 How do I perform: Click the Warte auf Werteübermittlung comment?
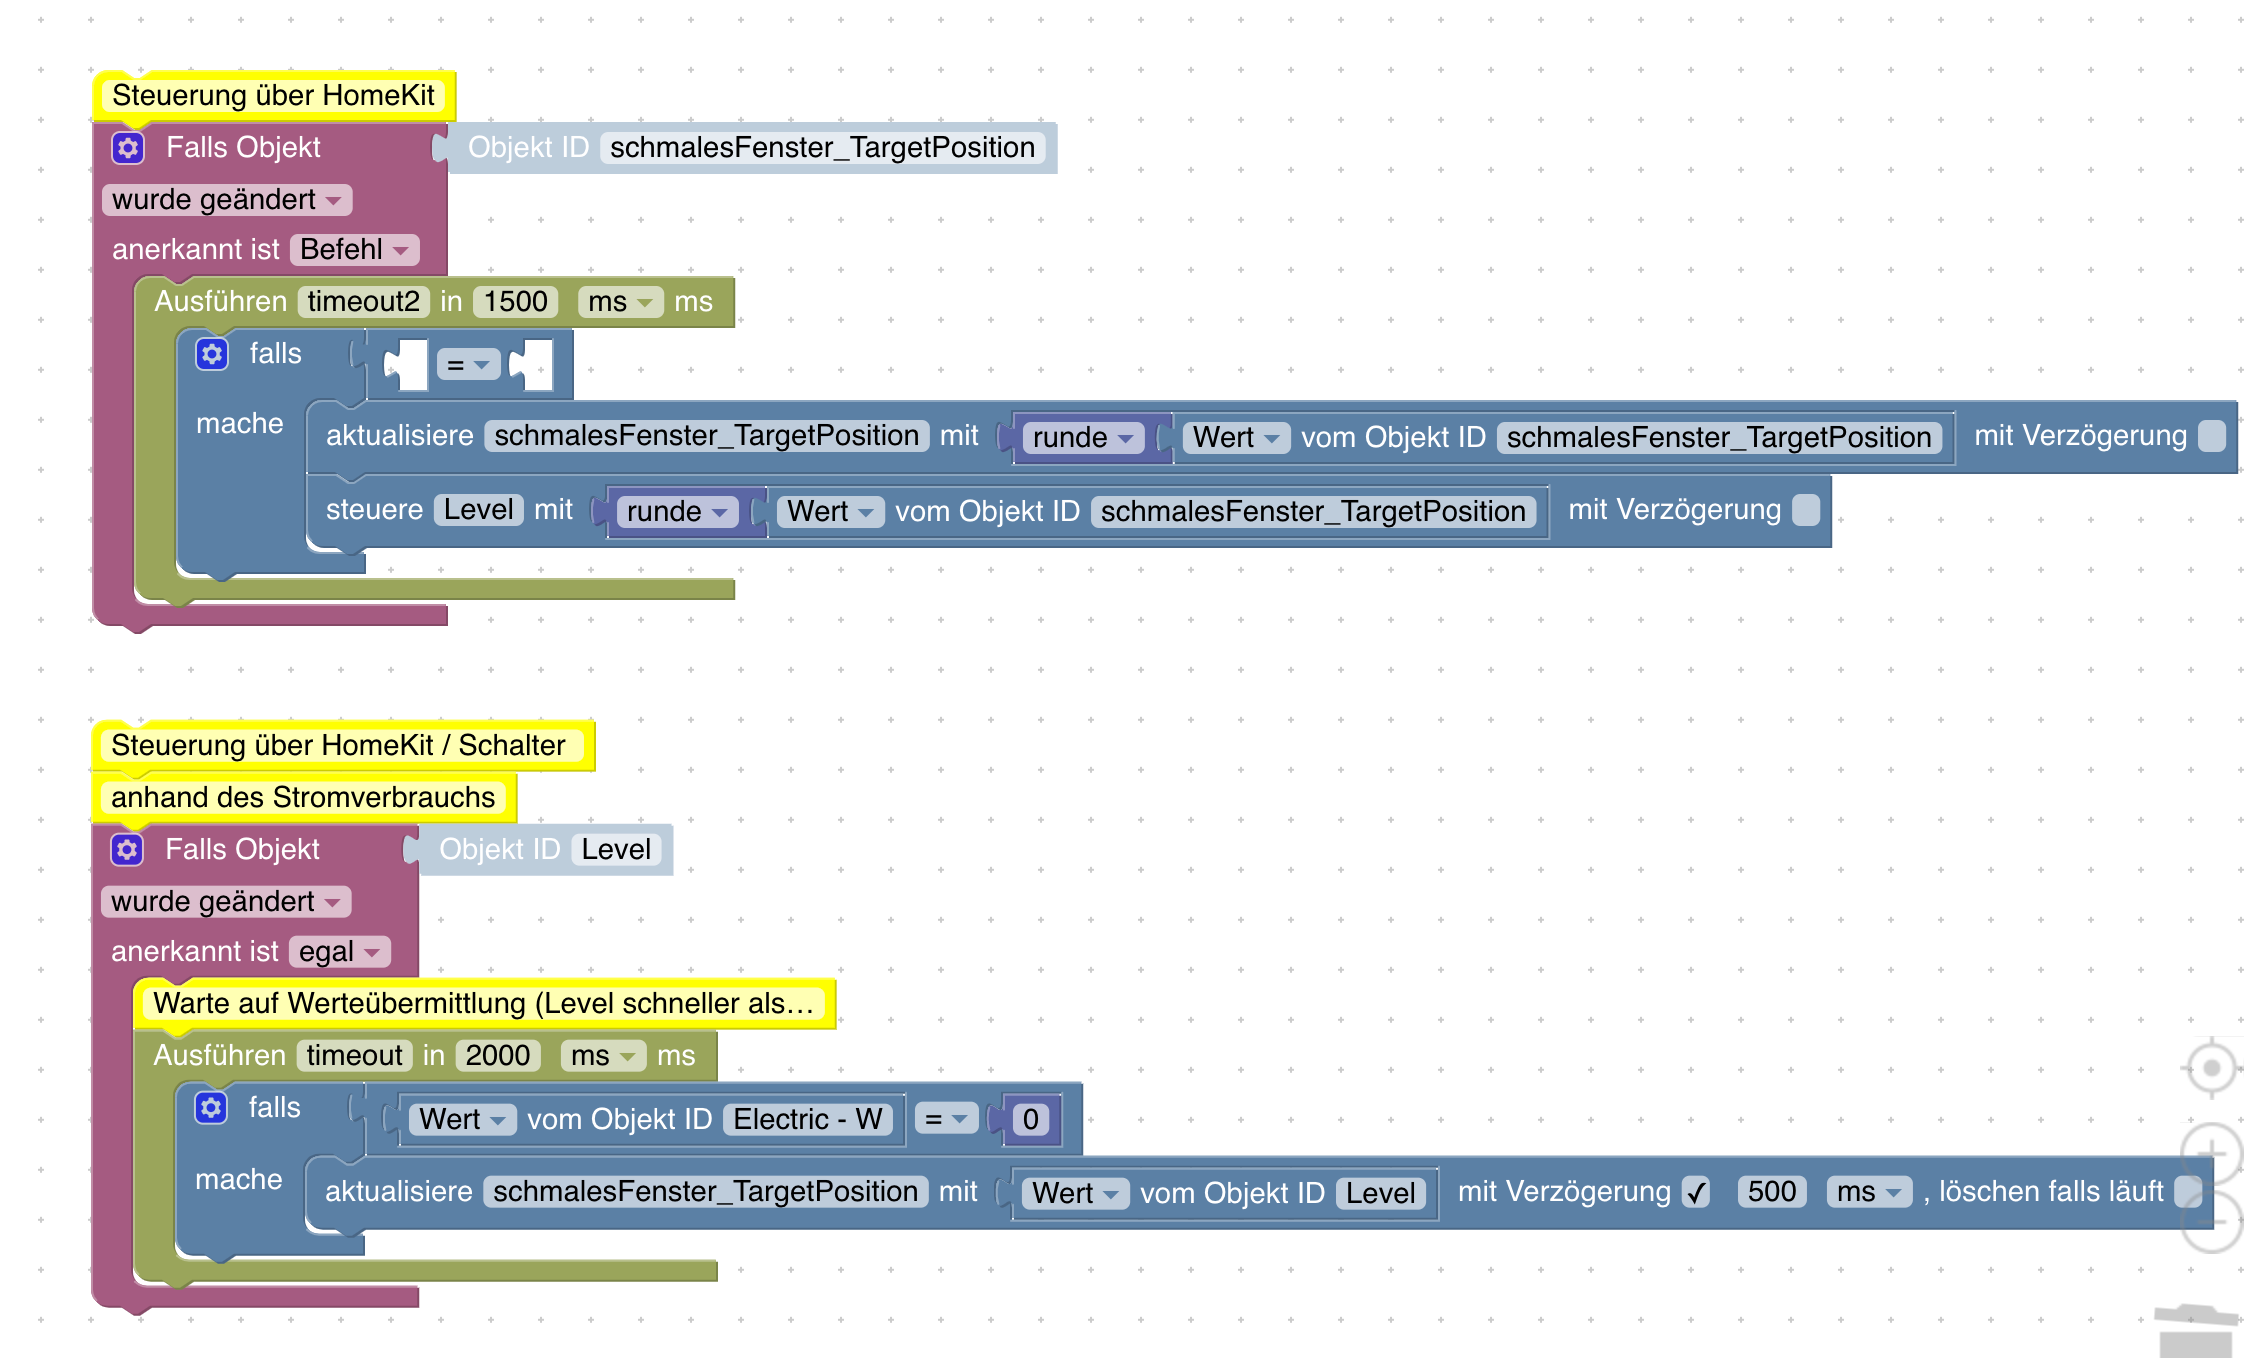point(484,1004)
